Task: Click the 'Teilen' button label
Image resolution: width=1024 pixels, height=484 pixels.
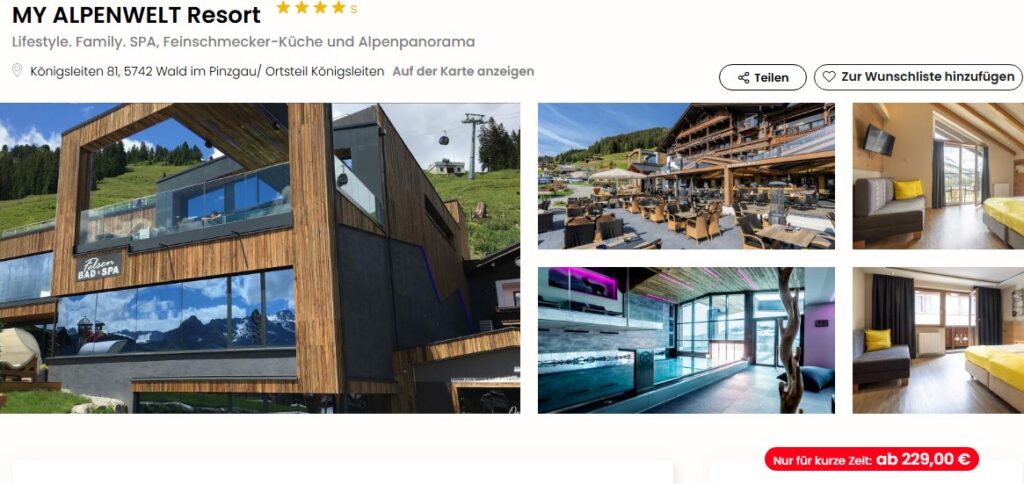Action: tap(771, 78)
